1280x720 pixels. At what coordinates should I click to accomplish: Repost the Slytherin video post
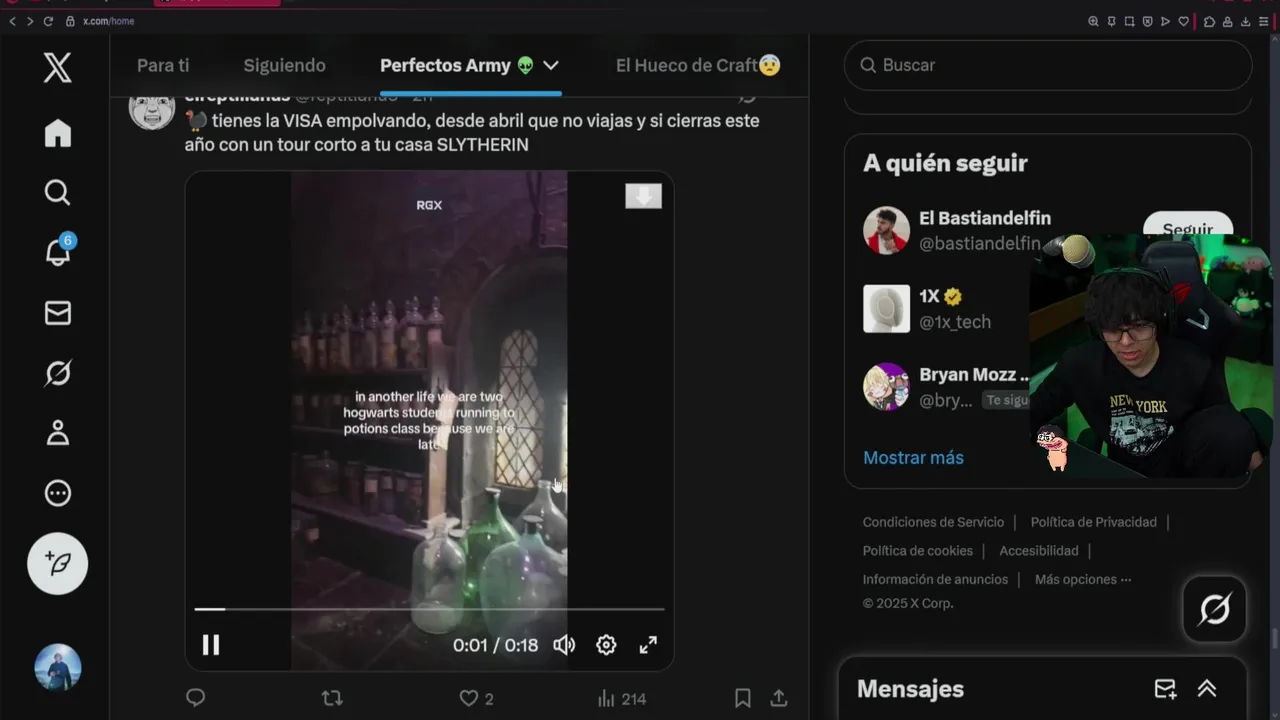point(332,698)
